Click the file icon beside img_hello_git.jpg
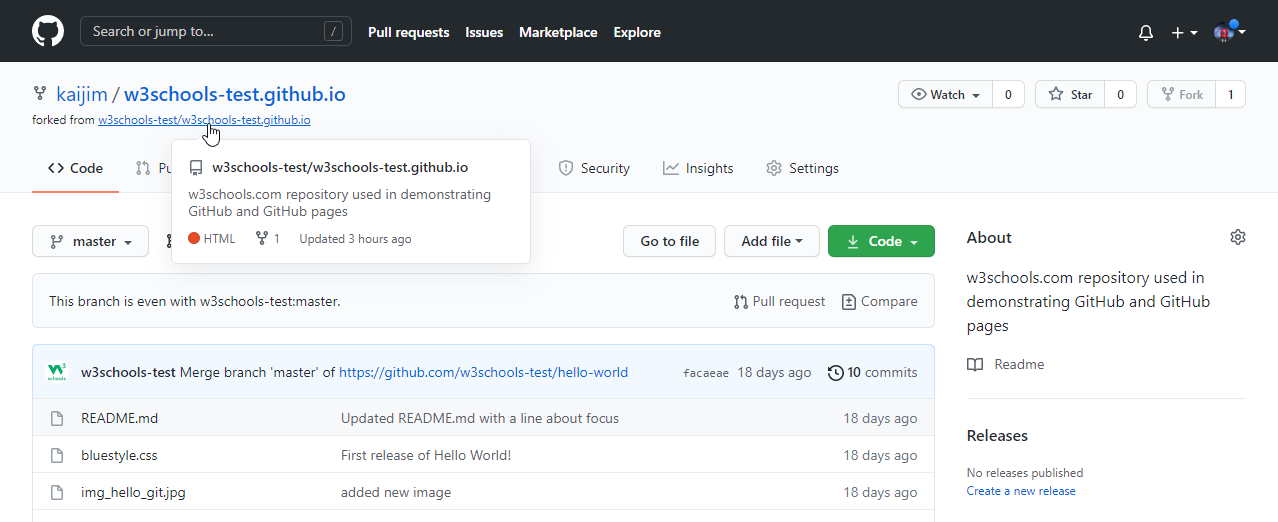The image size is (1278, 522). coord(57,492)
